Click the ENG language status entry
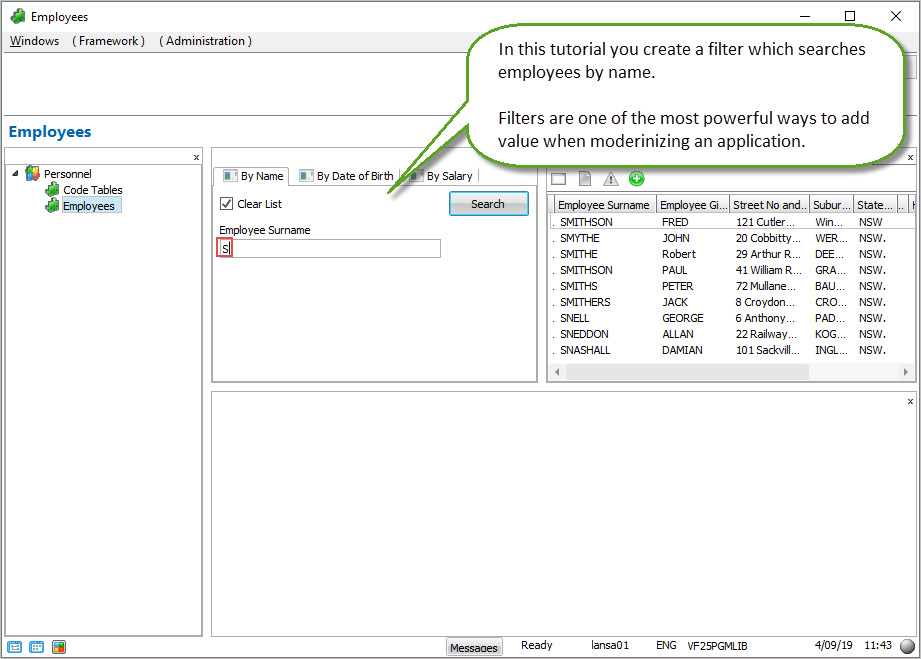 click(666, 645)
